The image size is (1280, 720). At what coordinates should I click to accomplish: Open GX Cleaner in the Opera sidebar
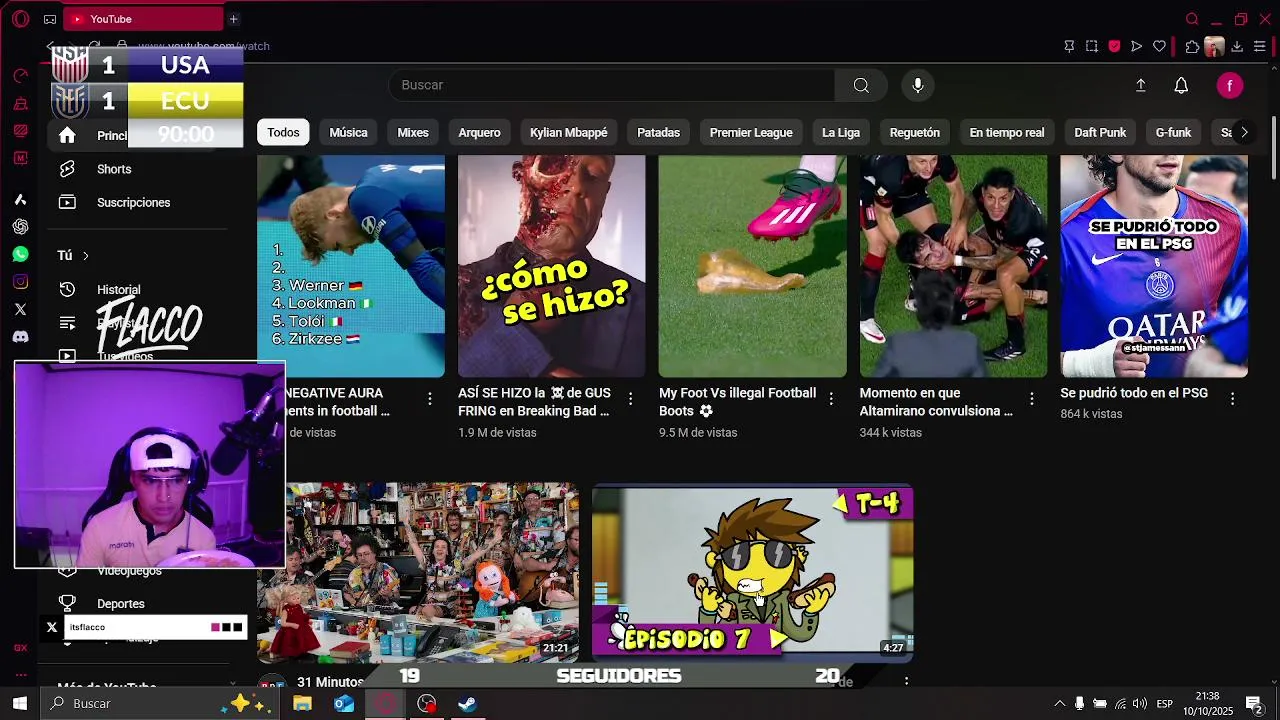20,104
